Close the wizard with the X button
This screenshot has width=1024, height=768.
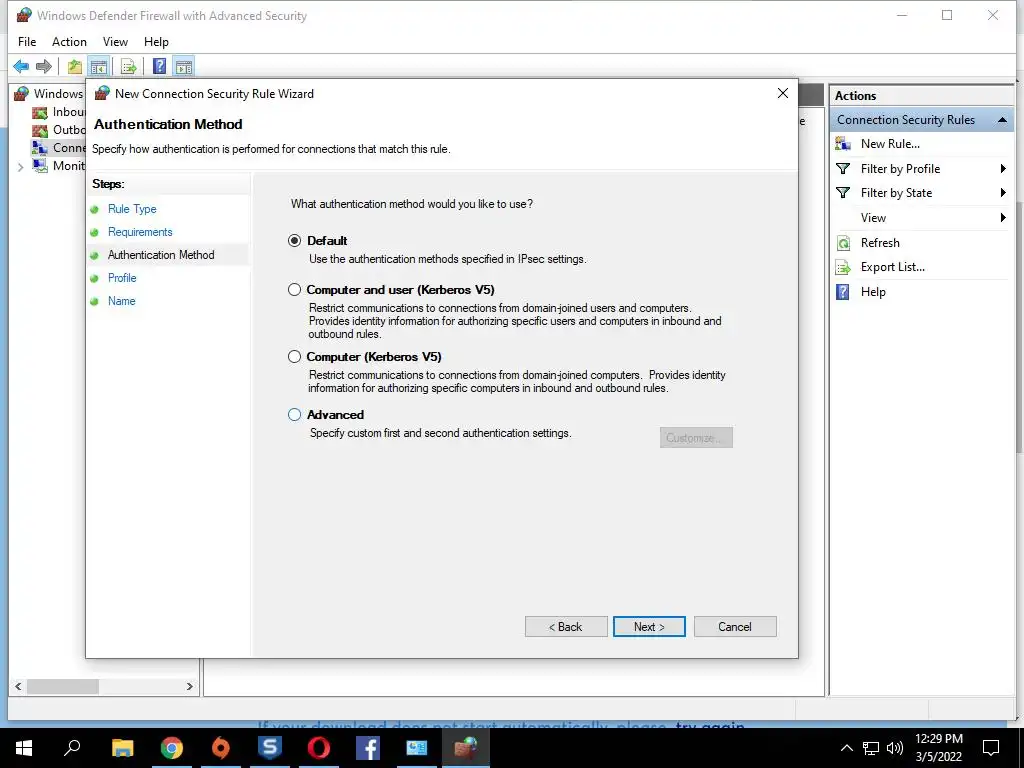point(783,93)
